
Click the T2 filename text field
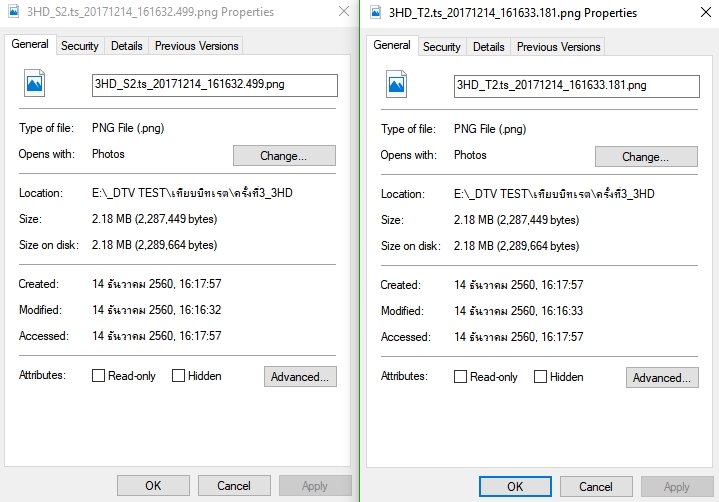point(576,86)
